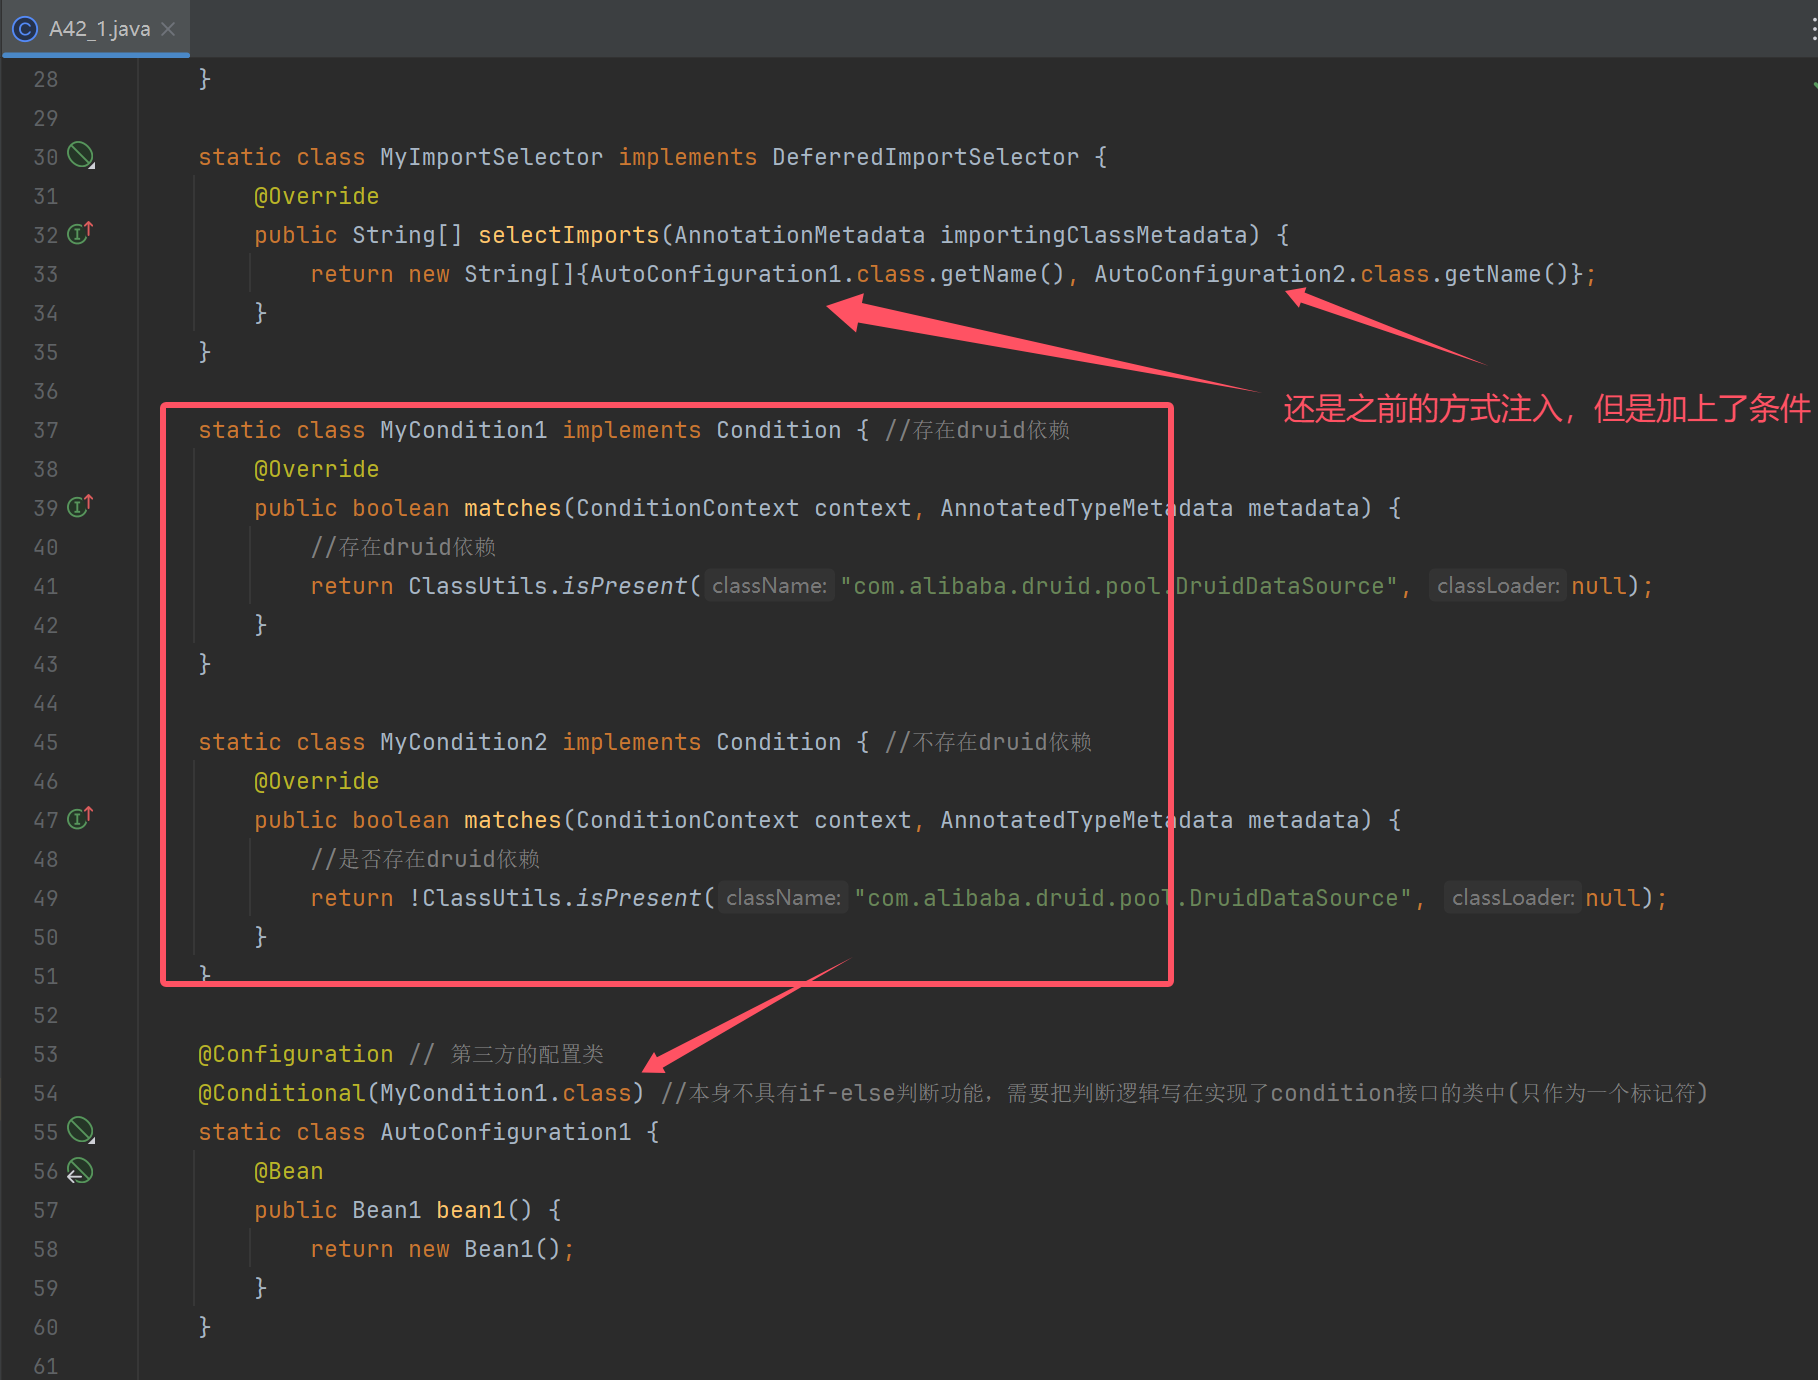Viewport: 1818px width, 1380px height.
Task: Click the @Bean annotation on line 56
Action: pos(288,1171)
